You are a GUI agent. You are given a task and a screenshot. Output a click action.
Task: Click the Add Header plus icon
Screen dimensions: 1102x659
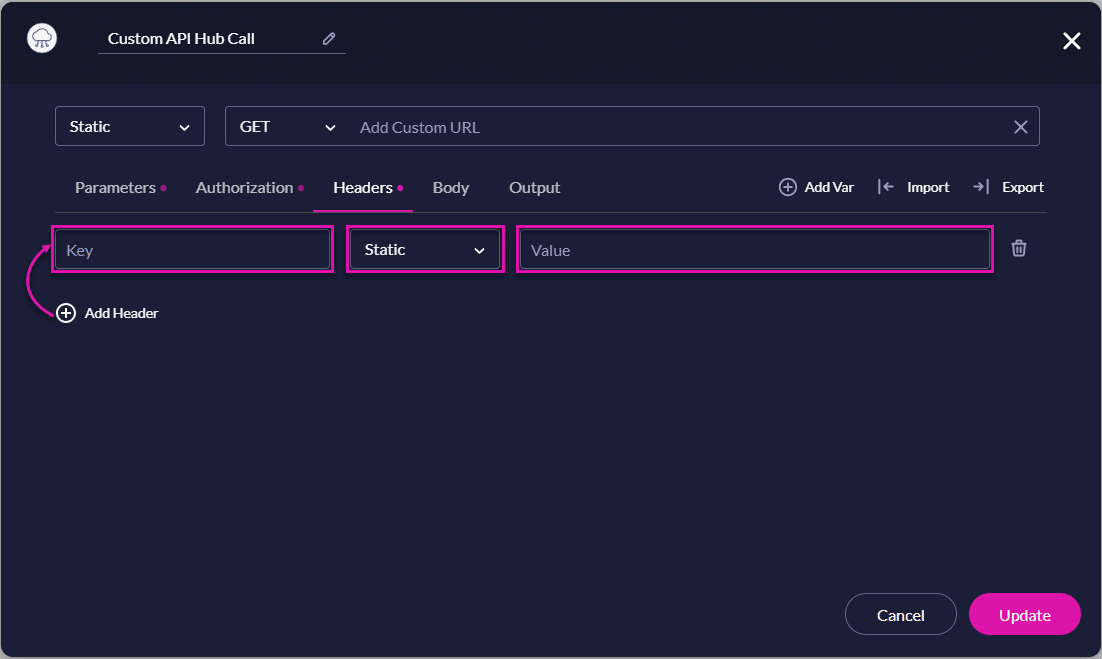pyautogui.click(x=66, y=312)
